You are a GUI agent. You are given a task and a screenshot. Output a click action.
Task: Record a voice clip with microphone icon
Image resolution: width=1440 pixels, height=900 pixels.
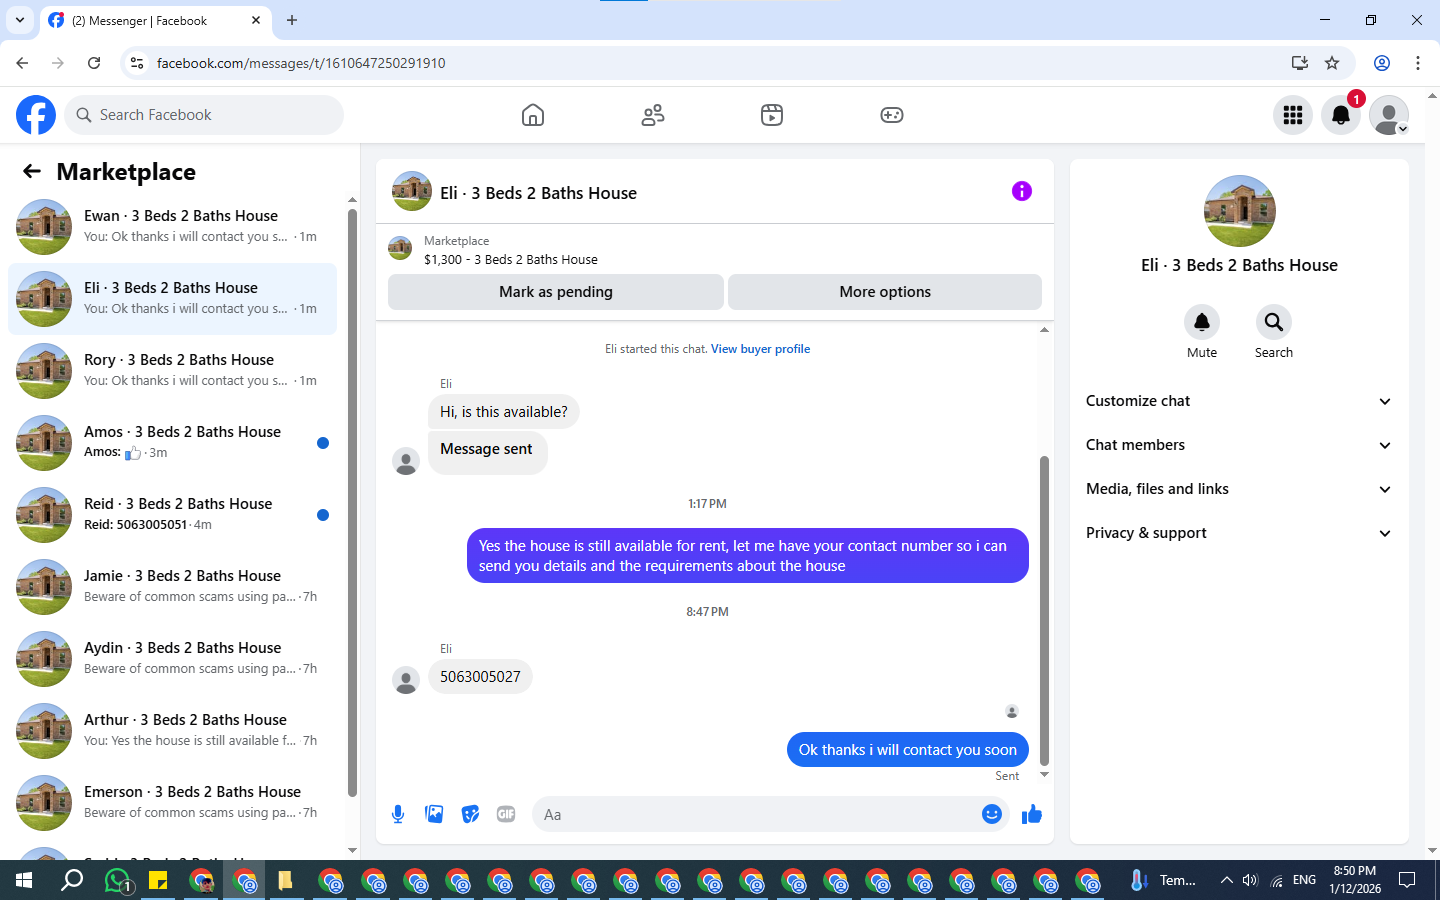(398, 814)
